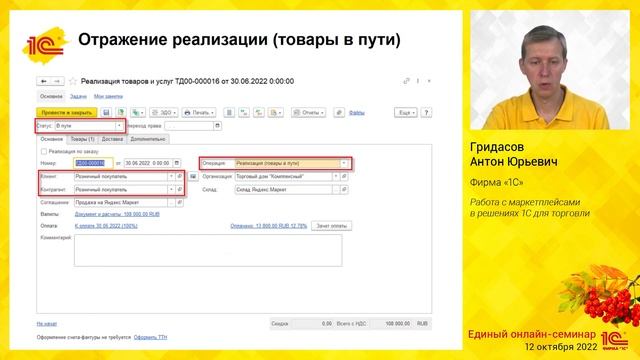
Task: Add document to favorites with the star
Action: pos(73,81)
